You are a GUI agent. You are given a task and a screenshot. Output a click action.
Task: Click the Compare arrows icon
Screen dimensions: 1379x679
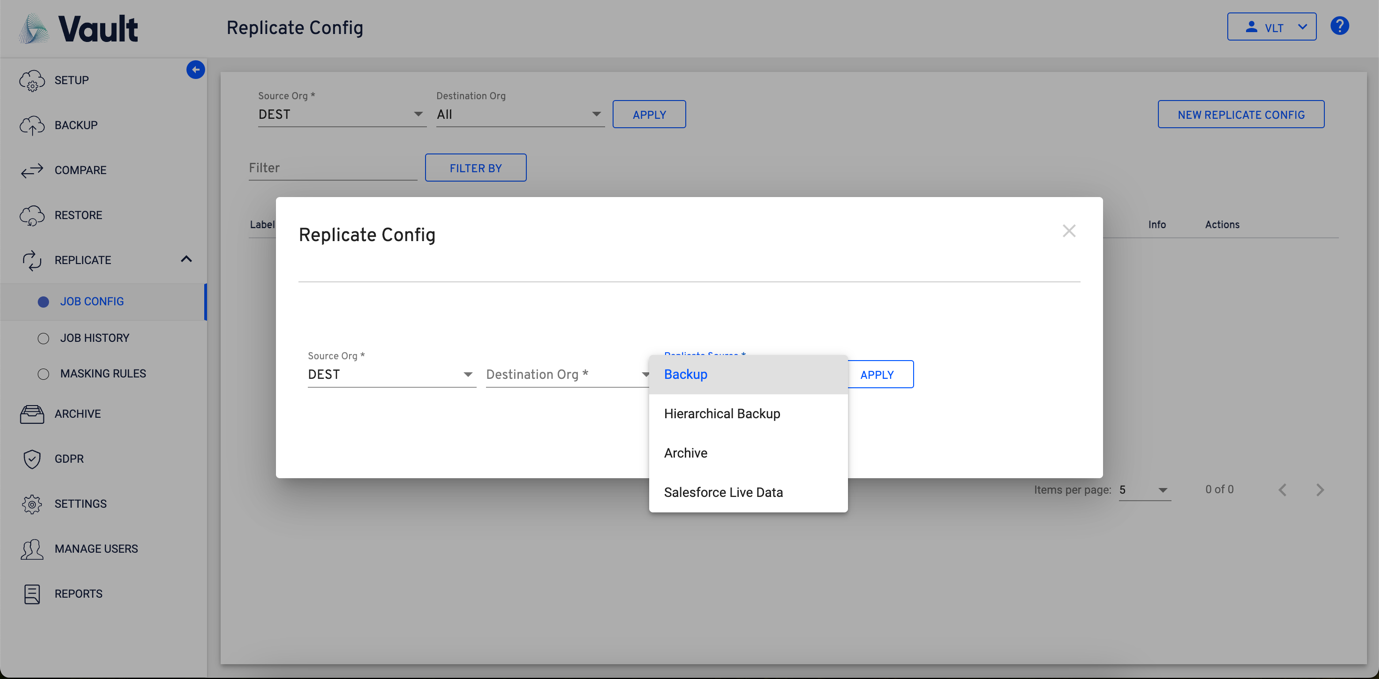coord(32,171)
